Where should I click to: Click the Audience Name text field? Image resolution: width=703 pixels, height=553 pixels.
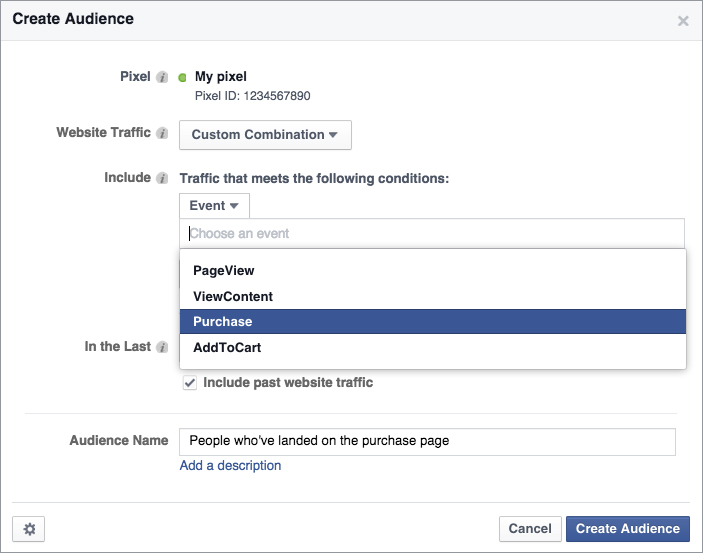click(427, 442)
